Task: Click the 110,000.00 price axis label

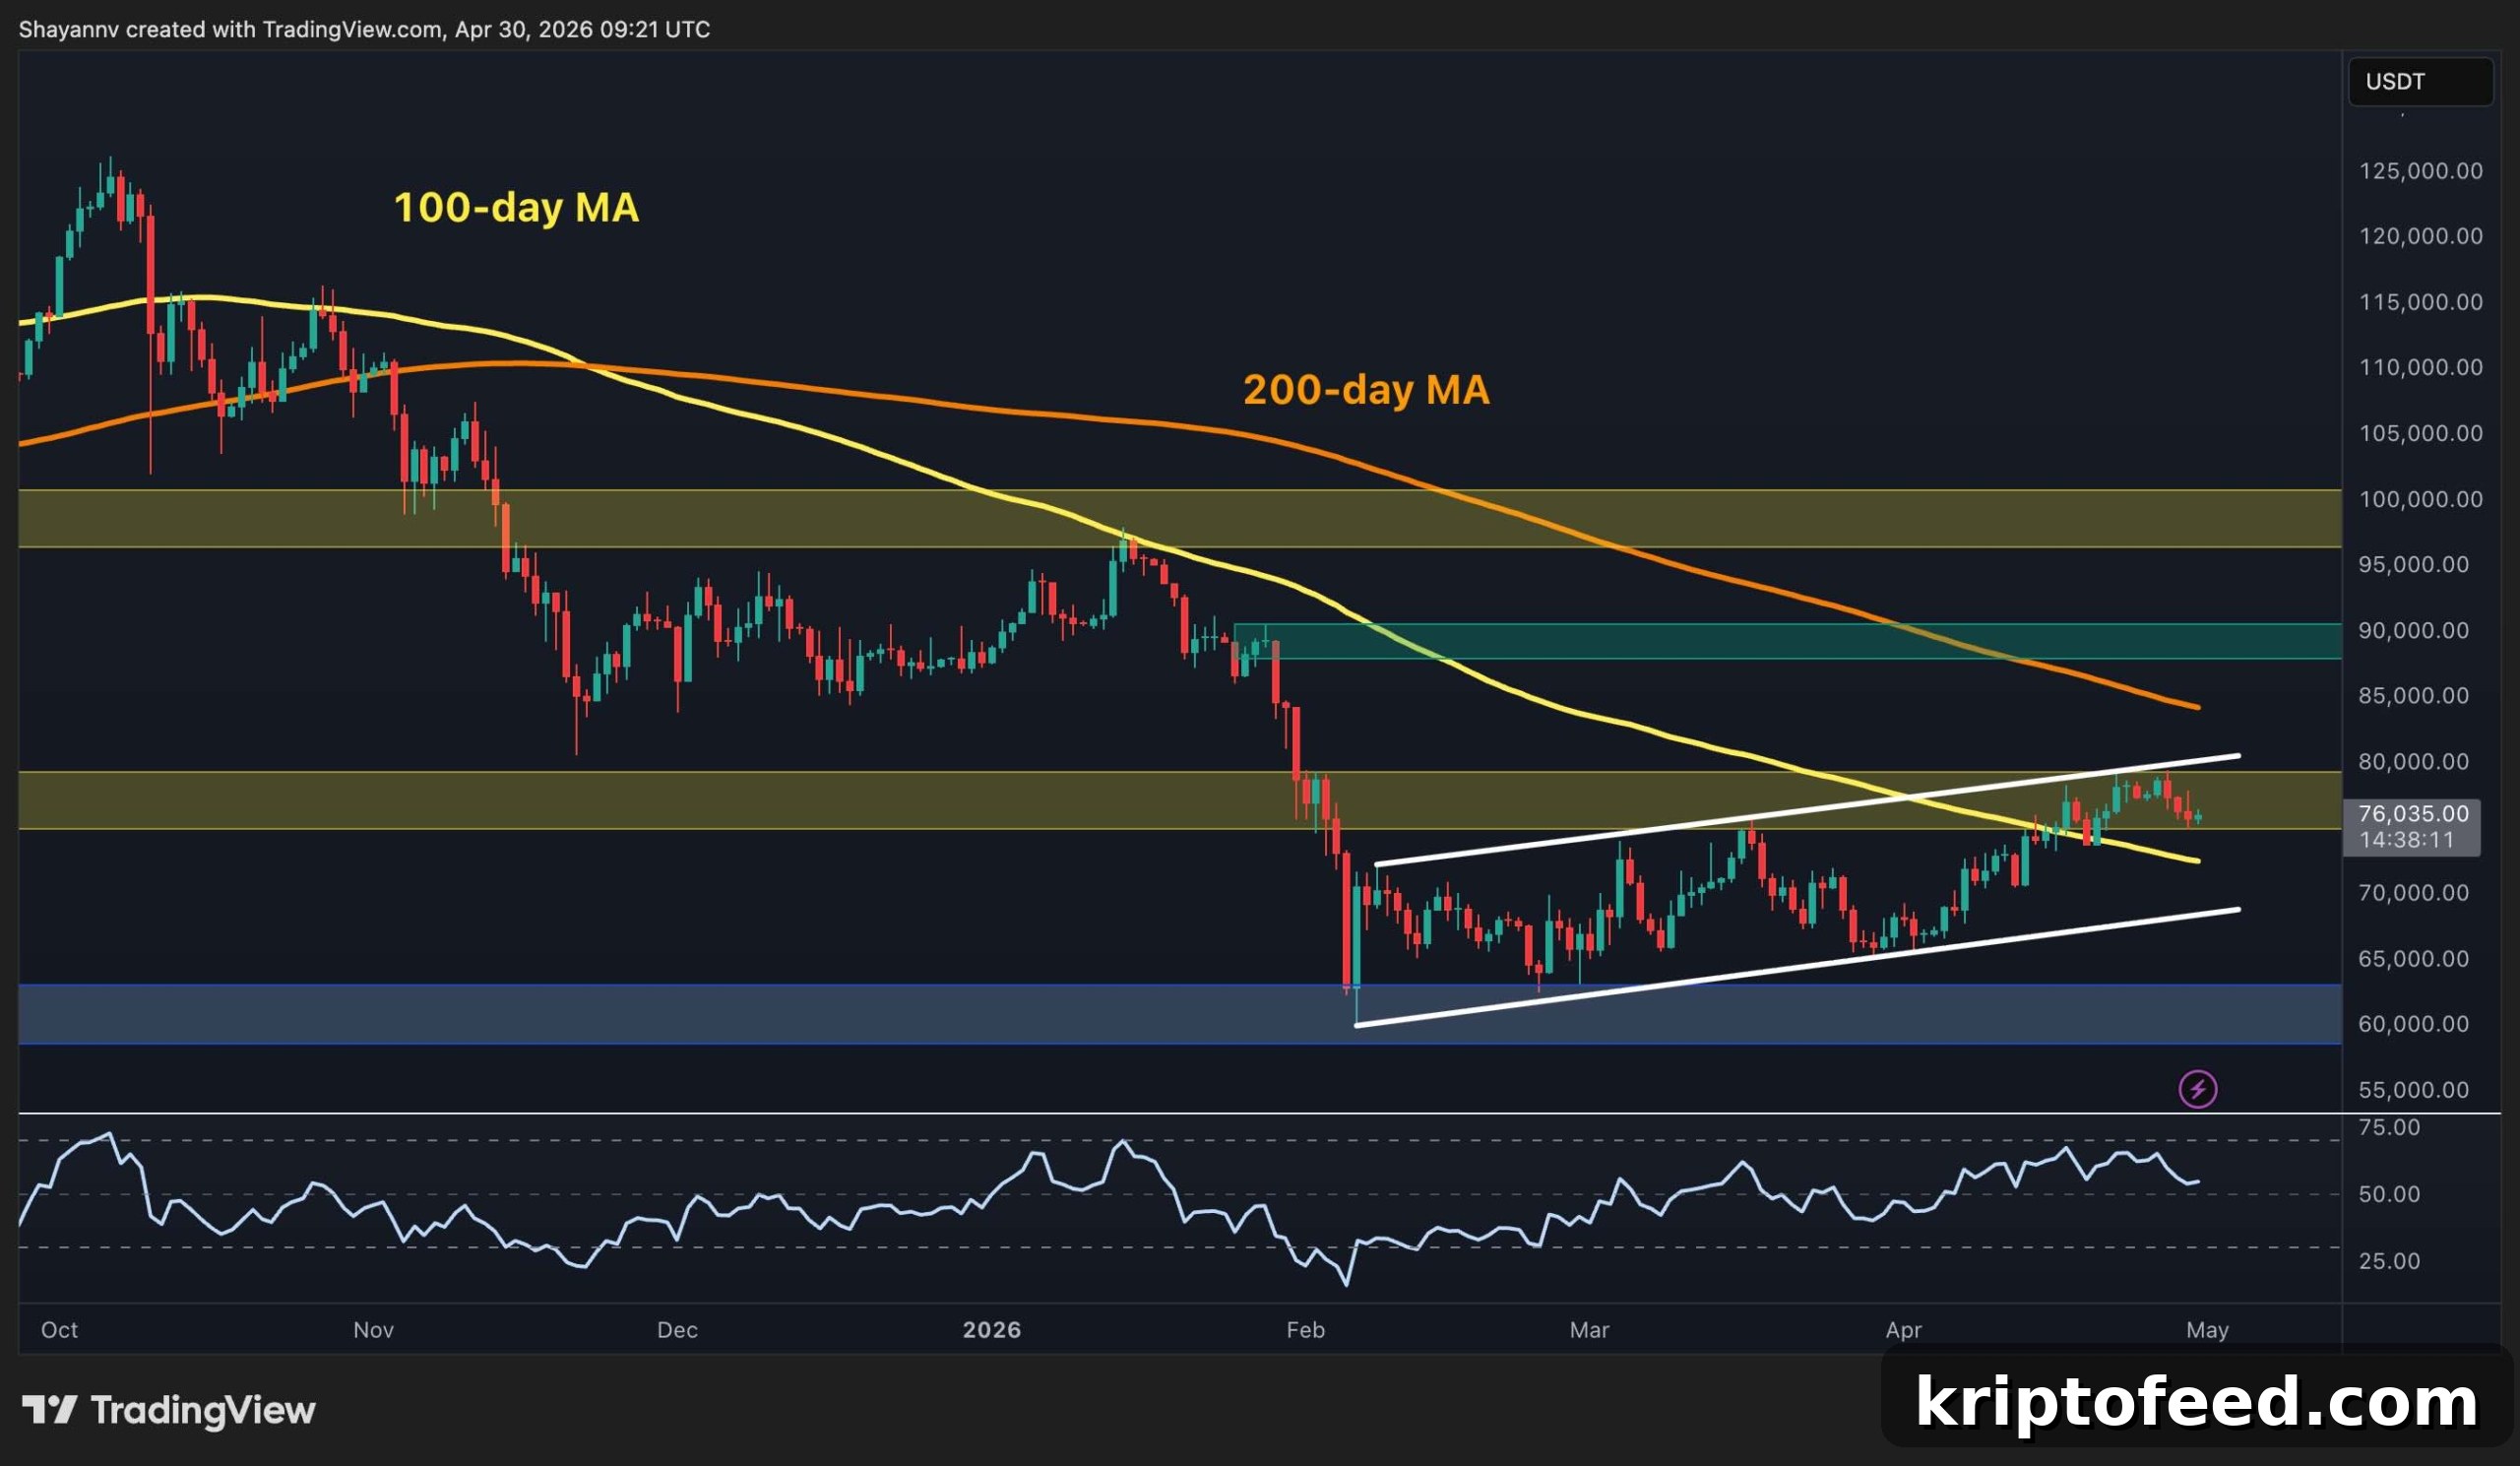Action: point(2421,367)
